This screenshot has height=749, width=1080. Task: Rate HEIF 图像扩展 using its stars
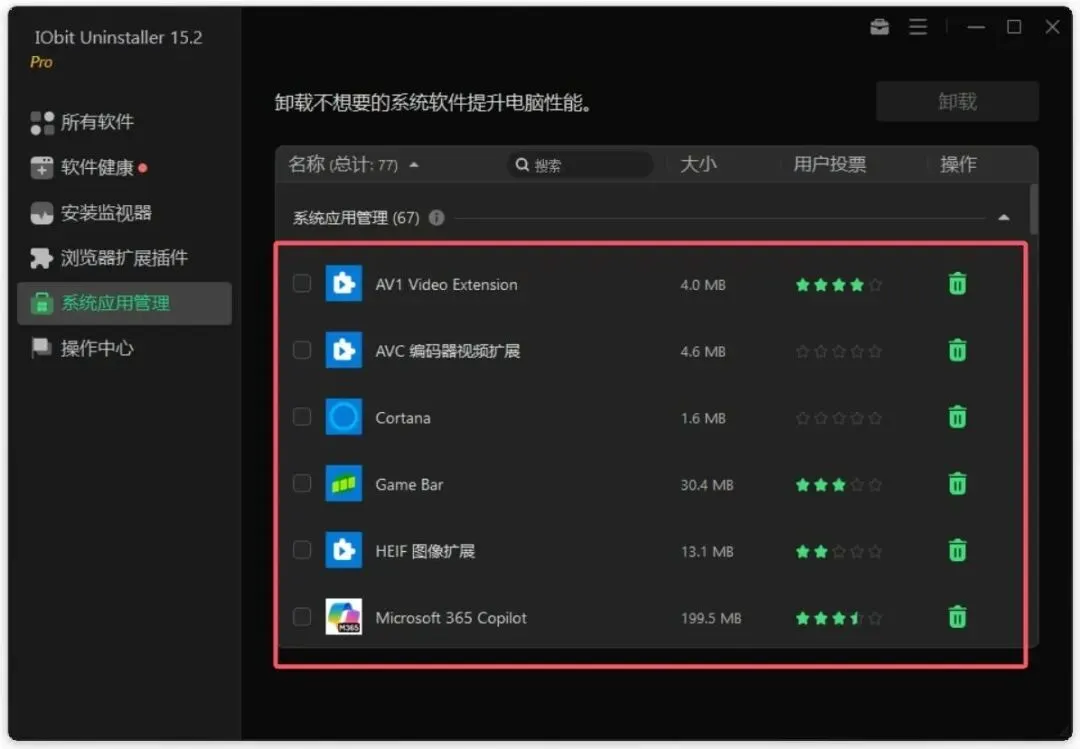[x=838, y=551]
